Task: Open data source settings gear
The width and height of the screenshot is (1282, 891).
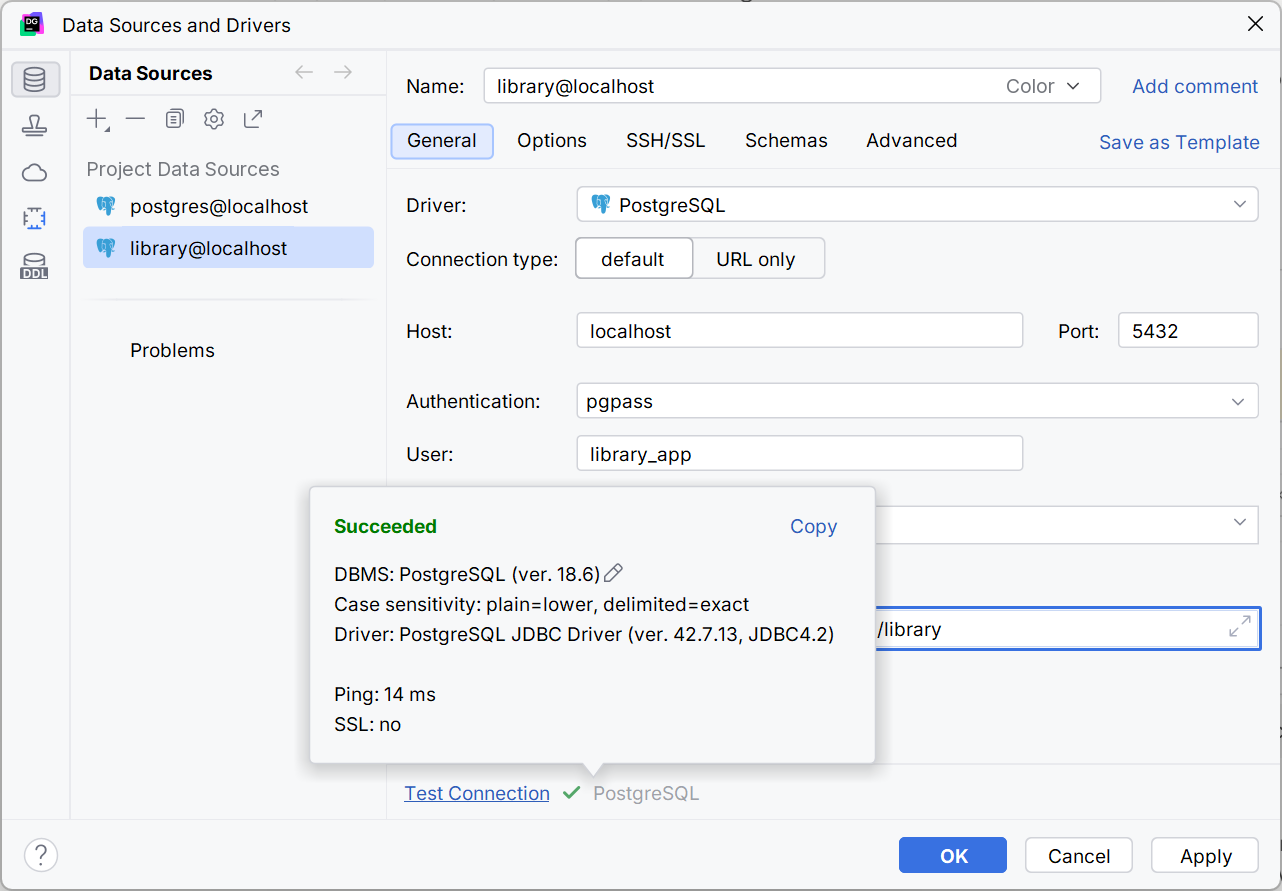Action: [214, 119]
